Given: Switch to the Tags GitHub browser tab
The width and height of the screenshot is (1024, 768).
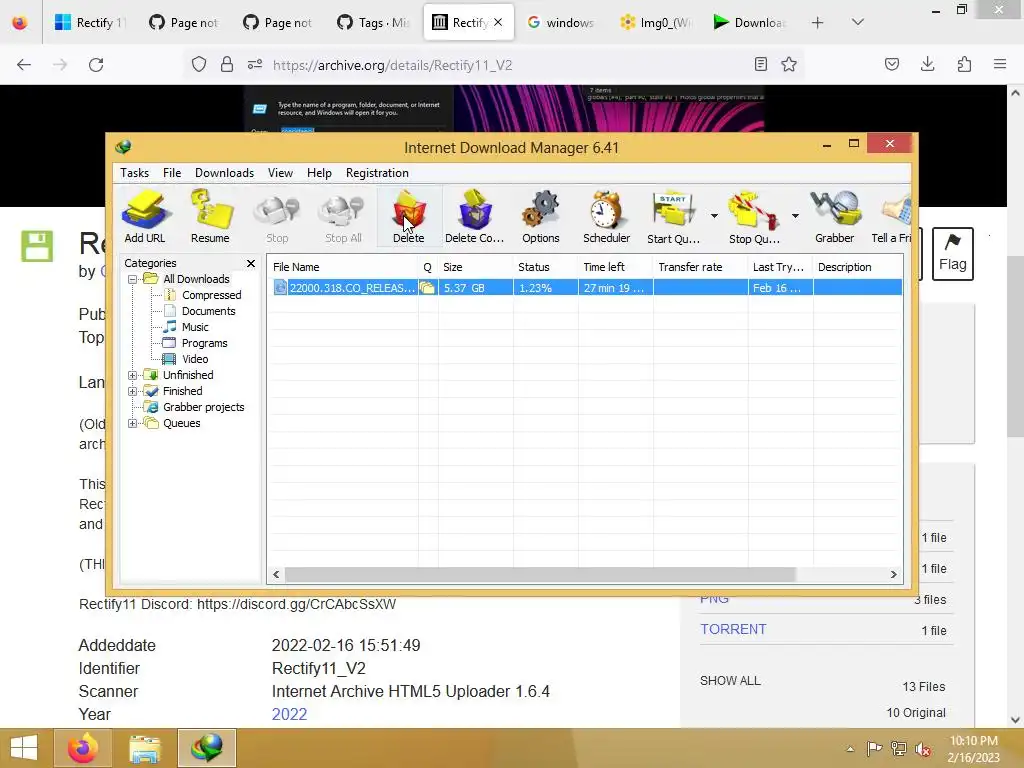Looking at the screenshot, I should click(x=373, y=23).
